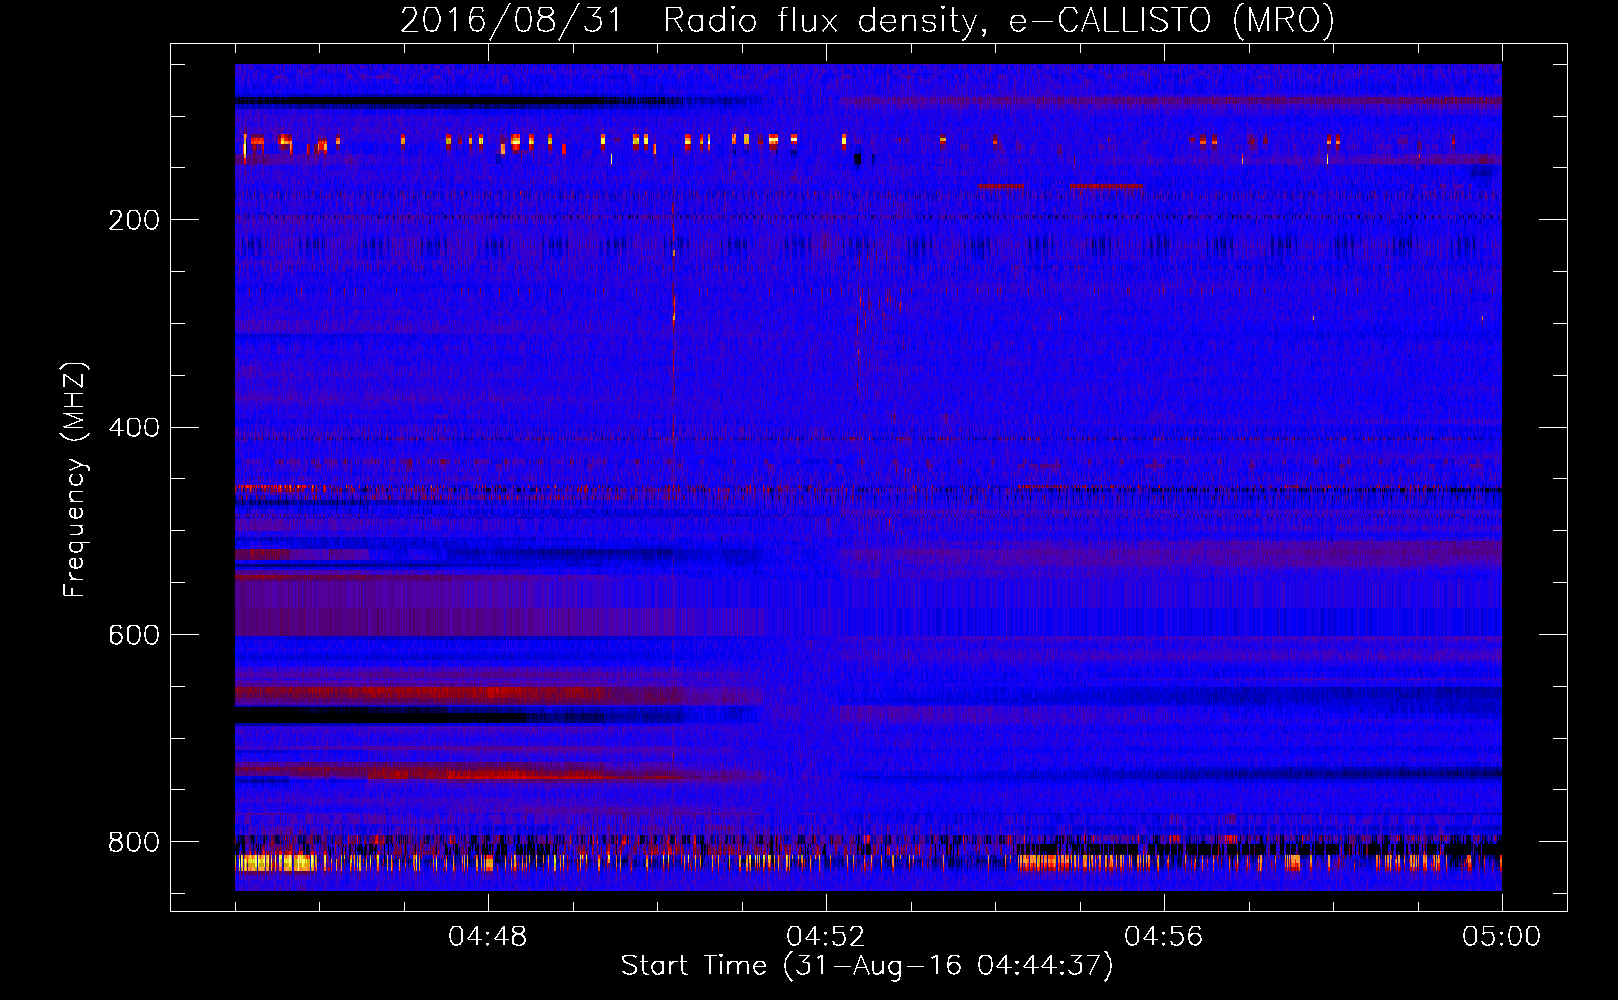Select the "04:48" time tick label
This screenshot has width=1618, height=1000.
point(488,937)
